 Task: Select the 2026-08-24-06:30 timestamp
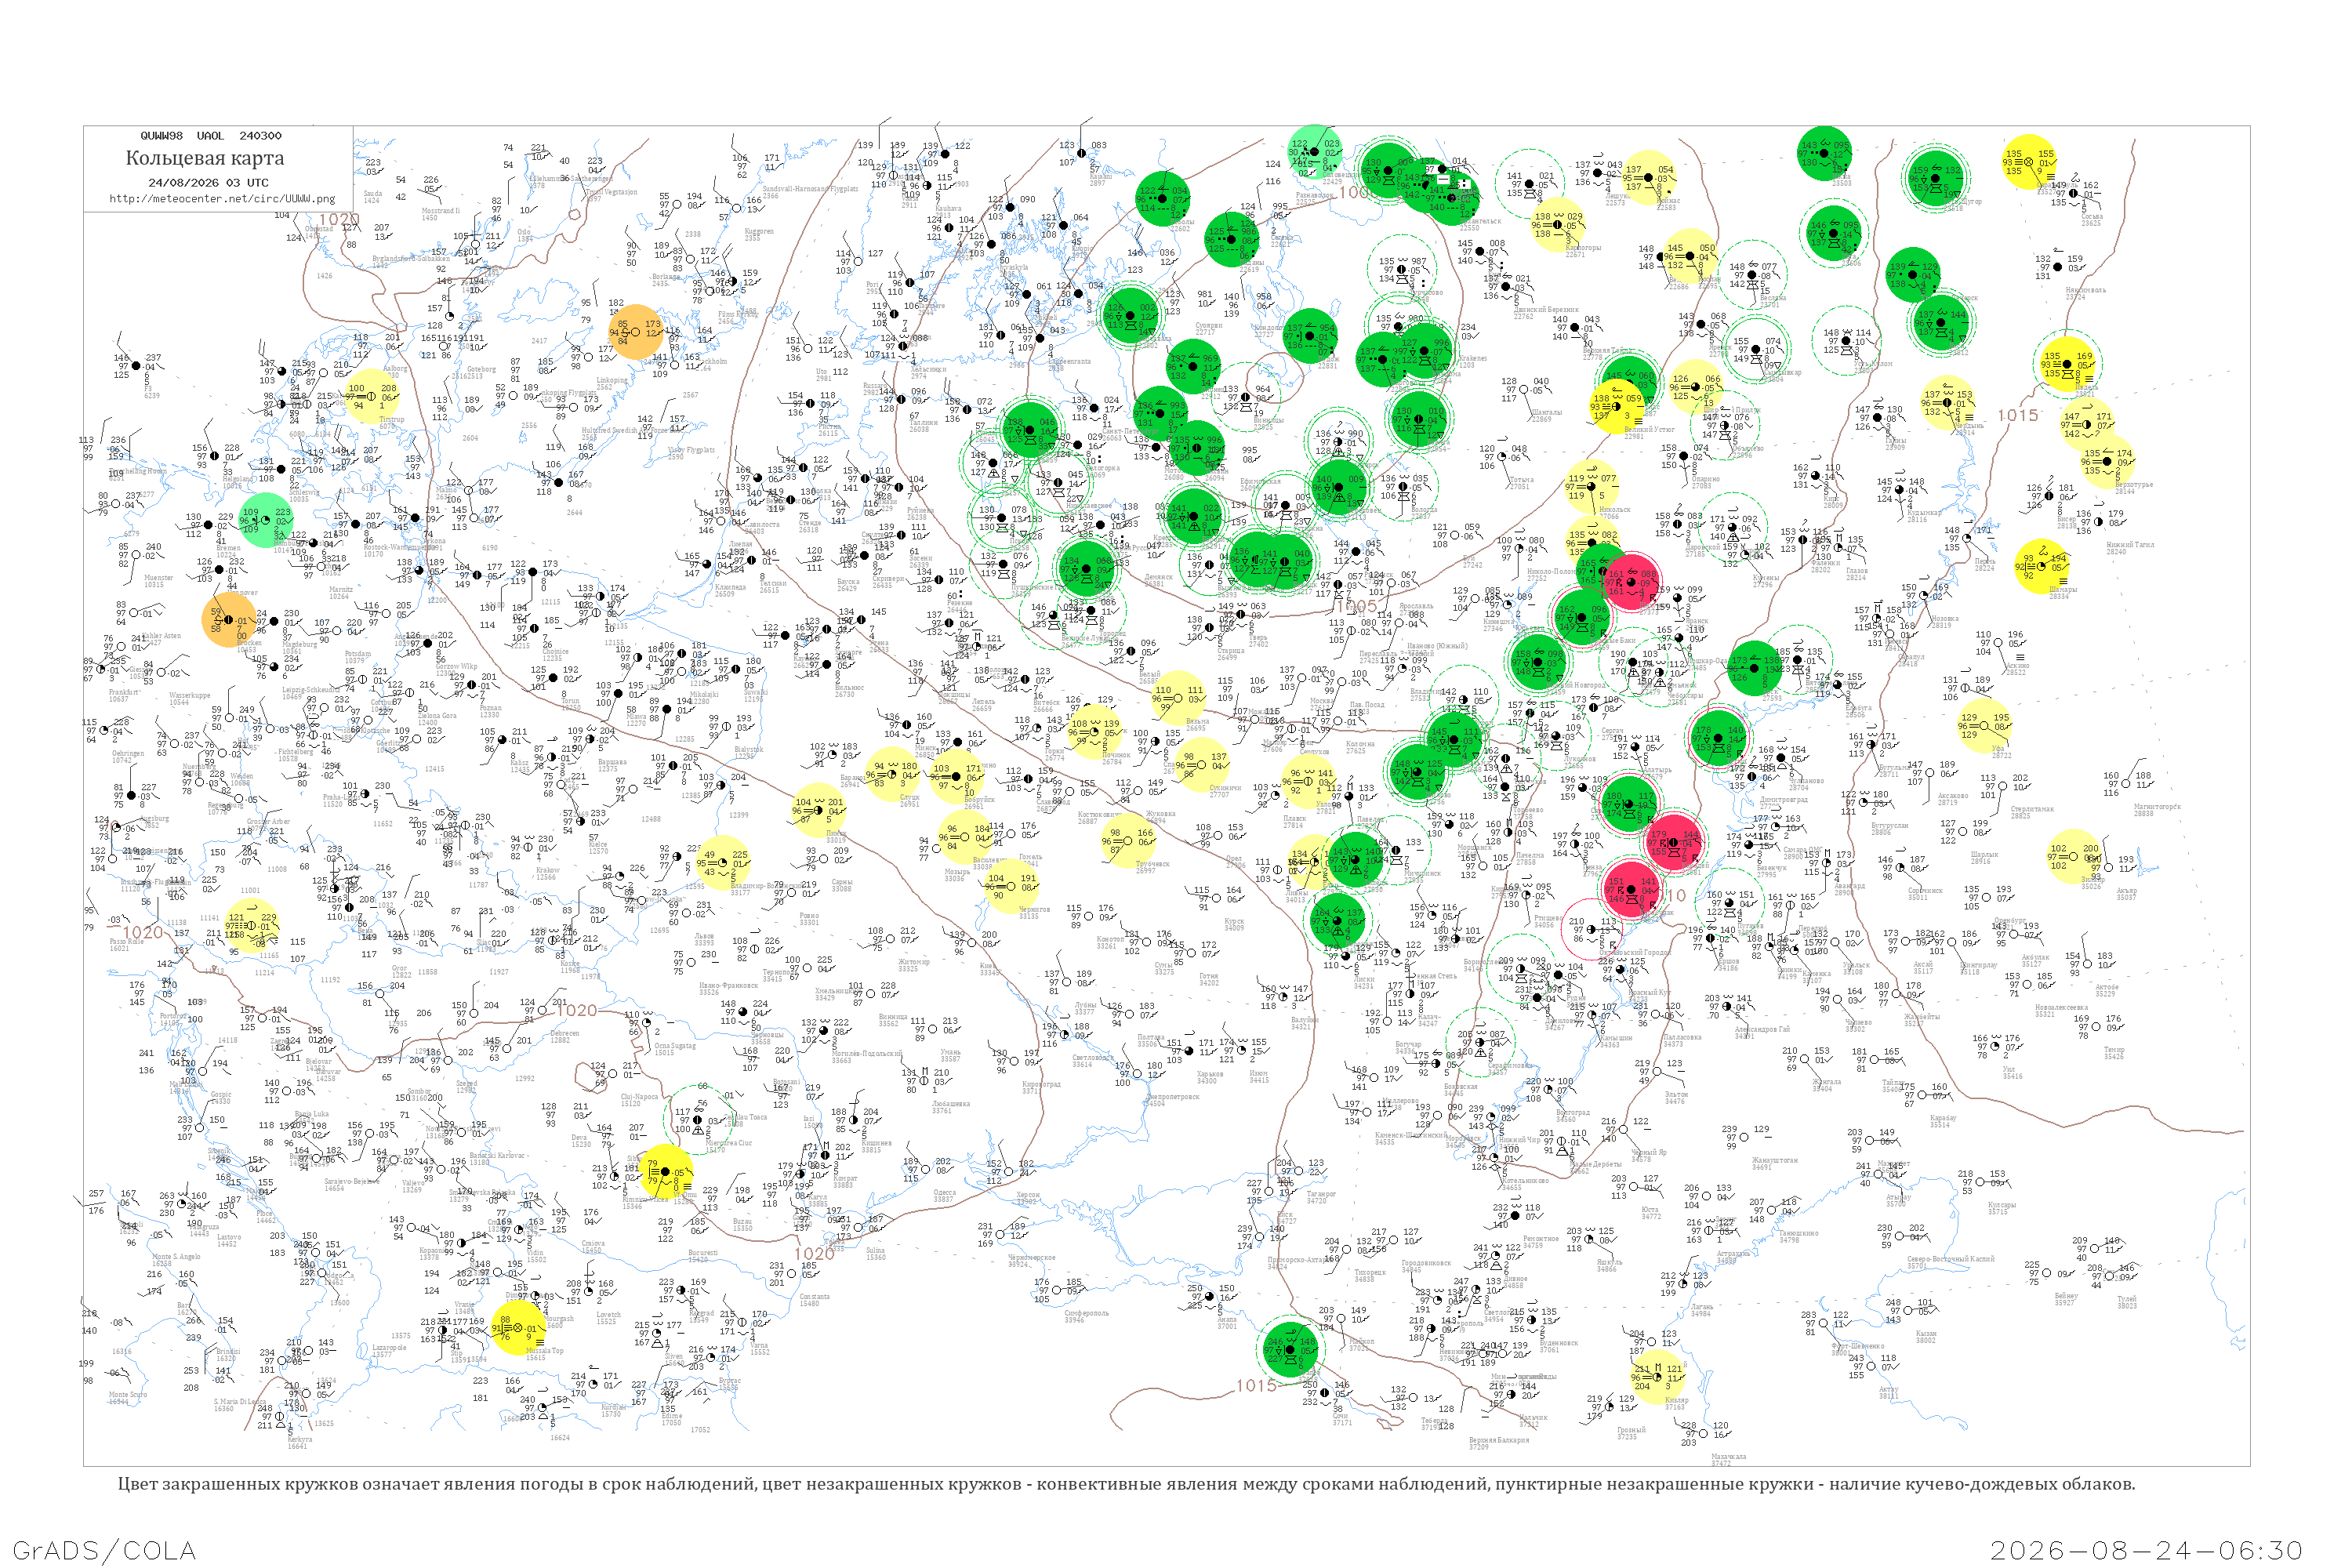2146,1550
